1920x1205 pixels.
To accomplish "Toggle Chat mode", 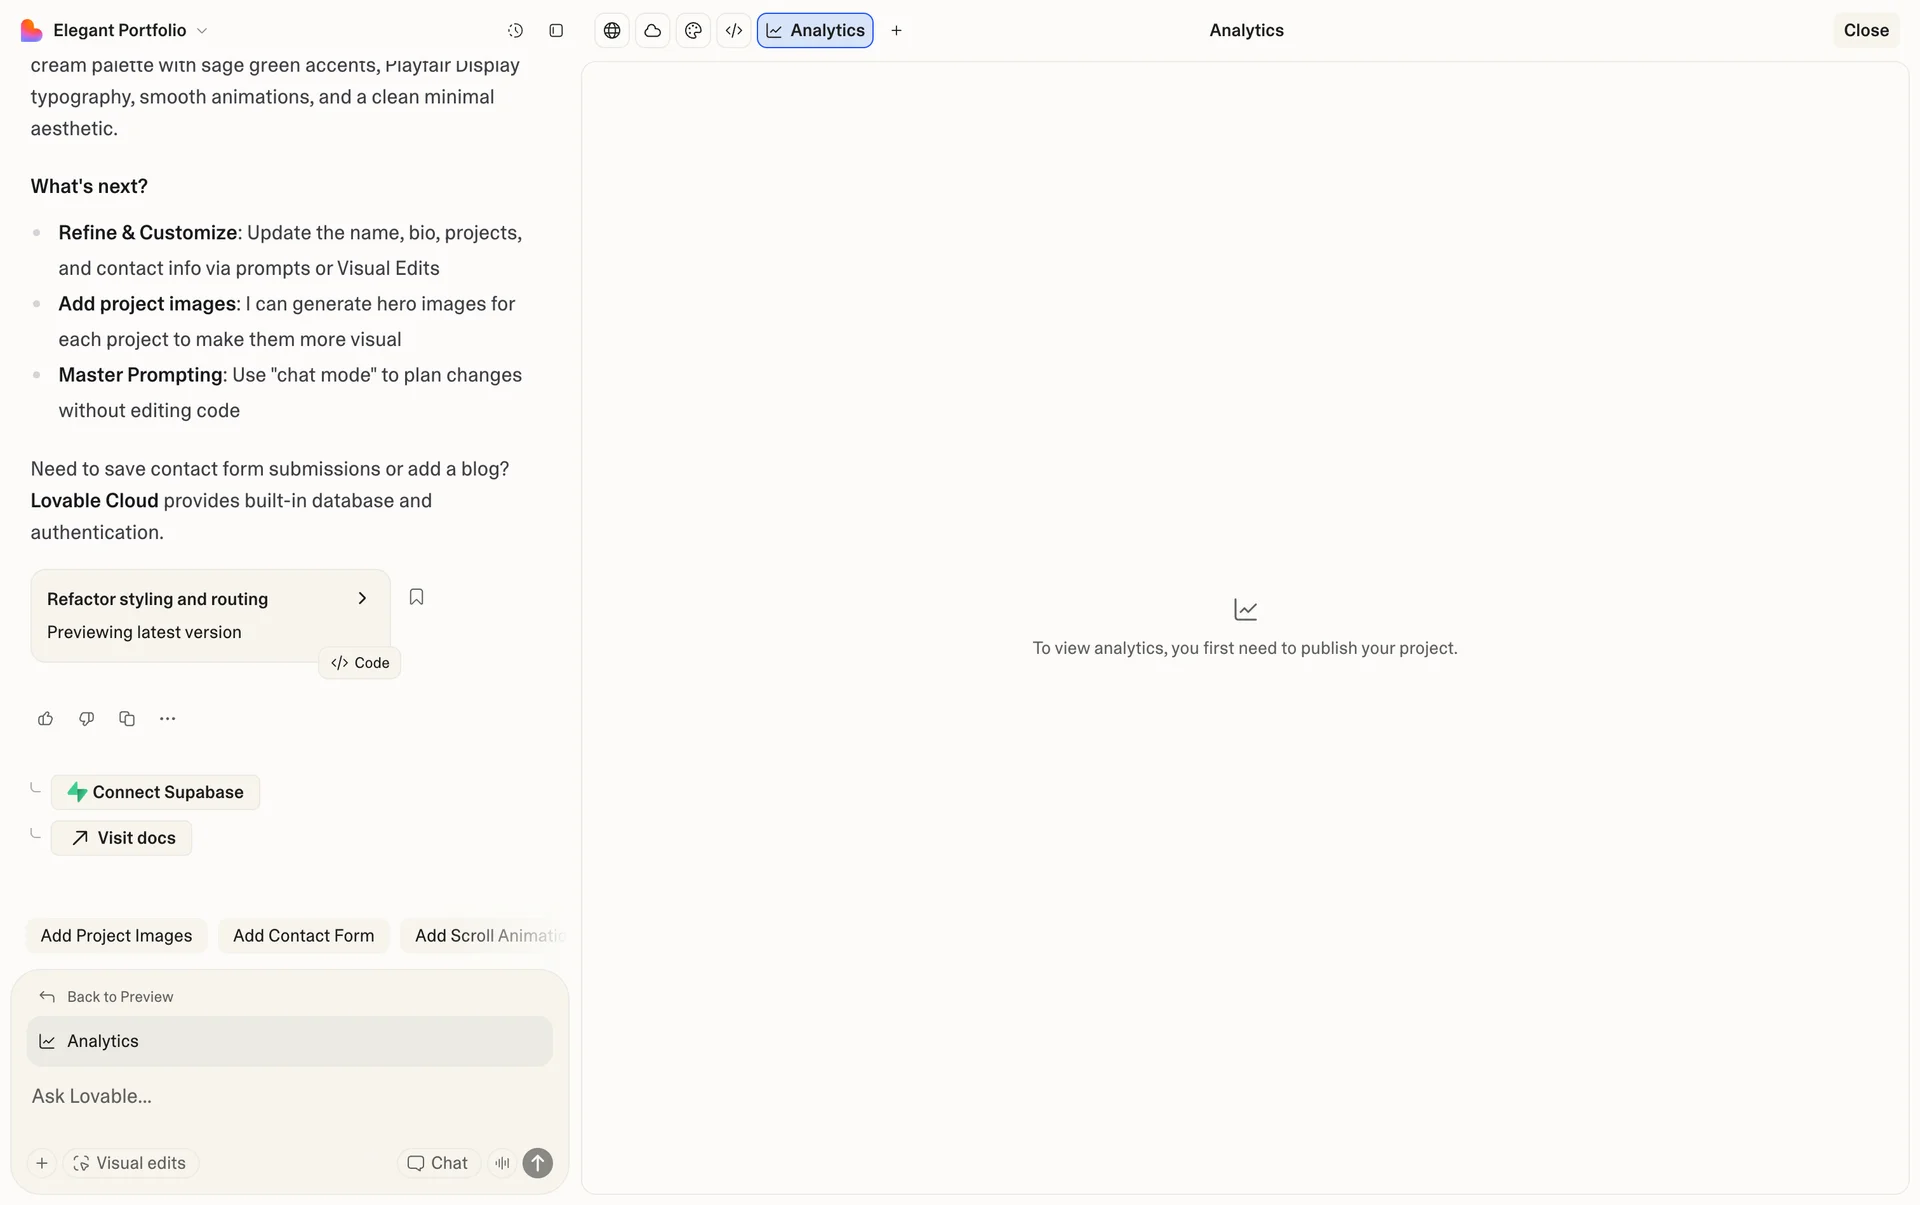I will point(438,1163).
